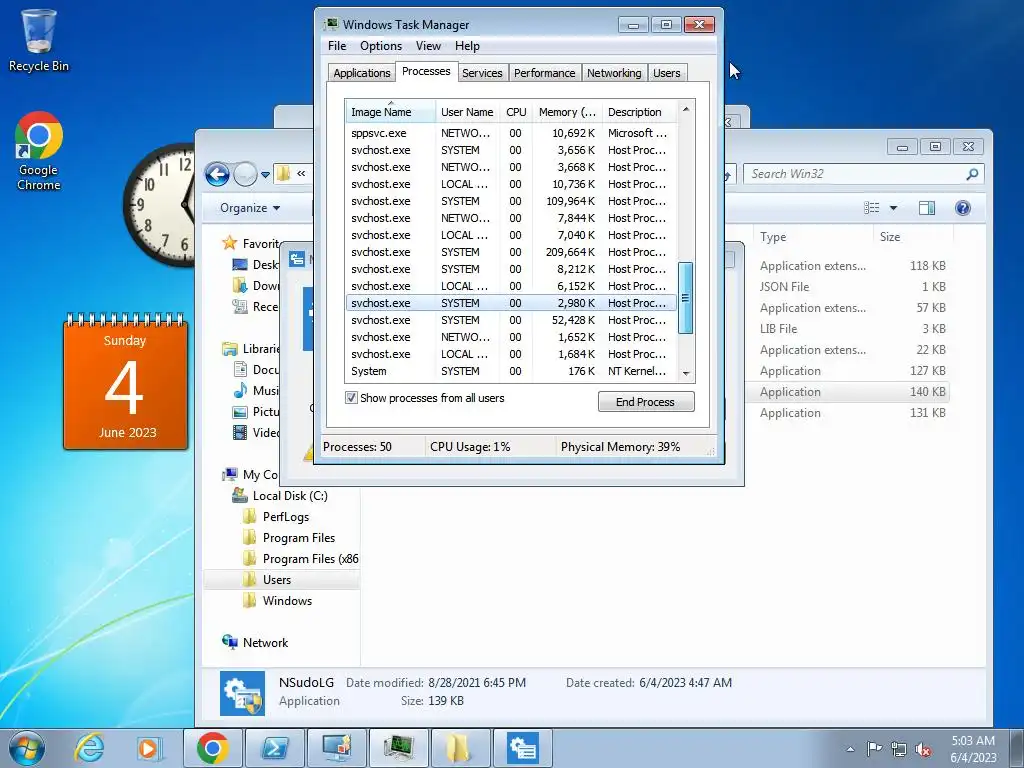
Task: Select the Program Files folder
Action: click(298, 537)
